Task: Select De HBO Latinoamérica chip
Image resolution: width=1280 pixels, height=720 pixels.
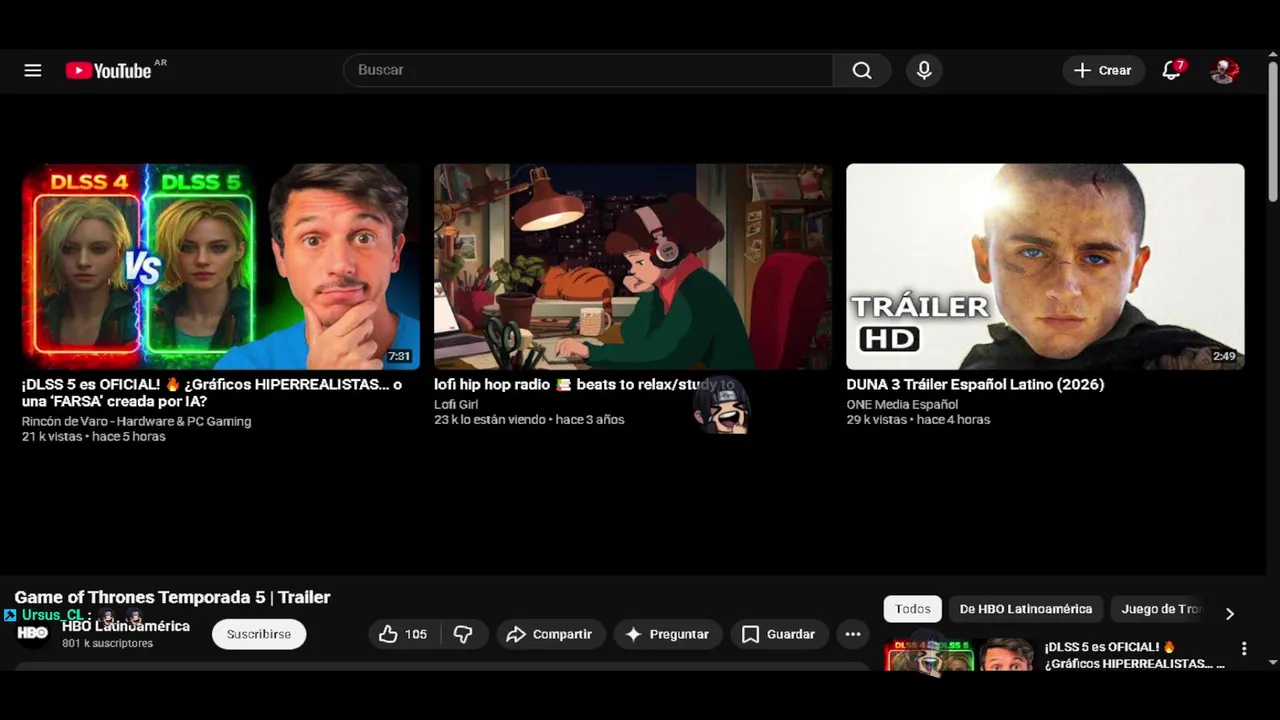Action: 1026,609
